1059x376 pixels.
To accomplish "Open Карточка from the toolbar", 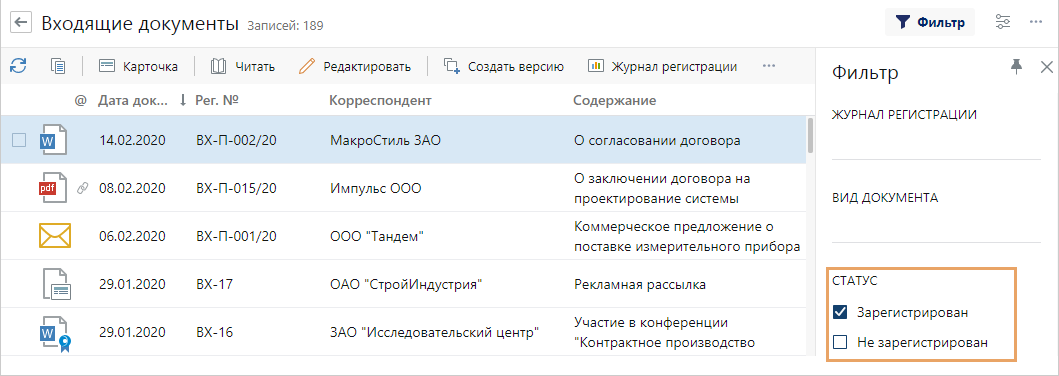I will (x=138, y=66).
